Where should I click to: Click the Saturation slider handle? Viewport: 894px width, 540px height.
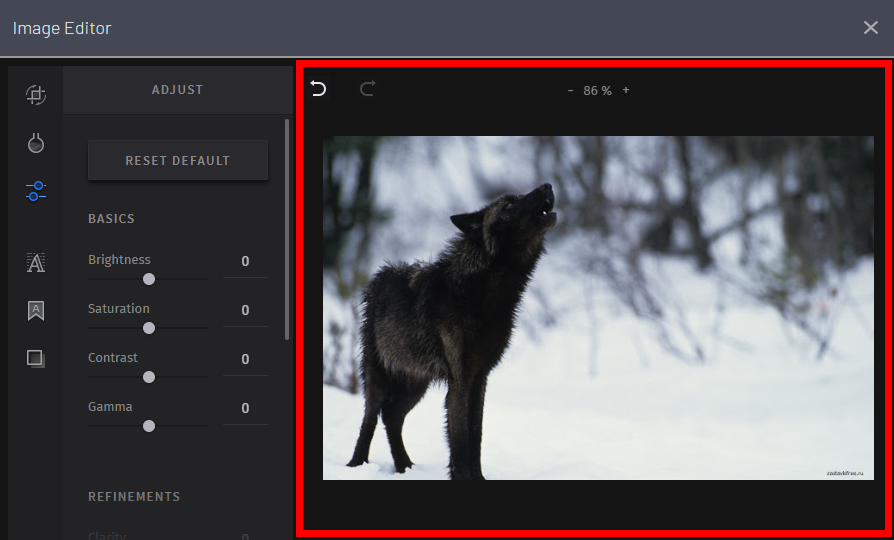point(149,328)
